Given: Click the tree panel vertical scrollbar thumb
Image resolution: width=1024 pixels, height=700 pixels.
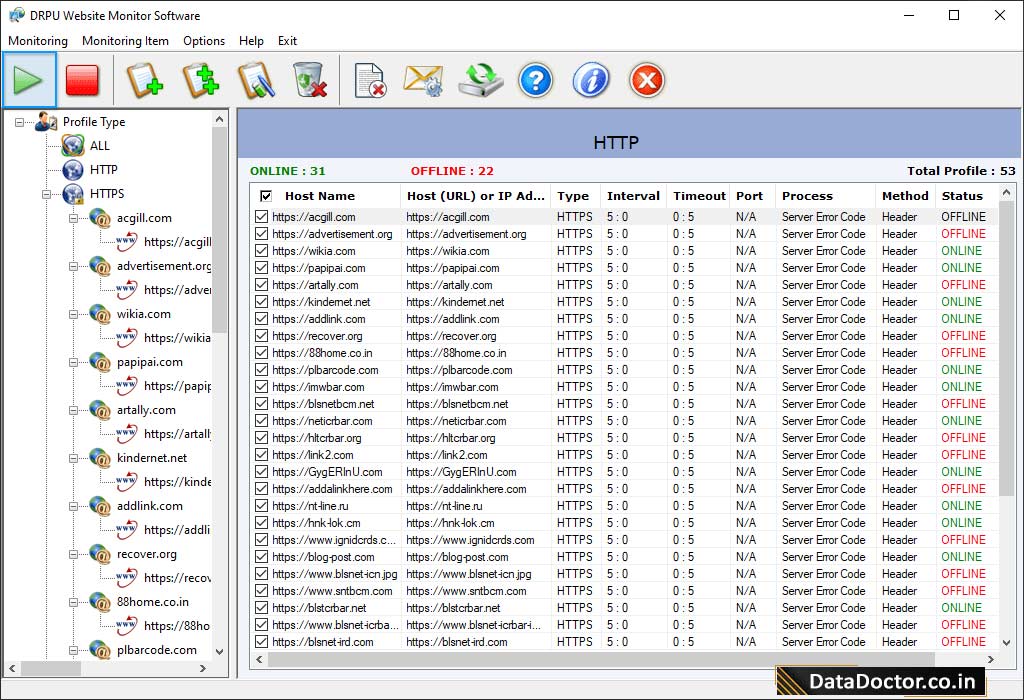Looking at the screenshot, I should (x=219, y=231).
